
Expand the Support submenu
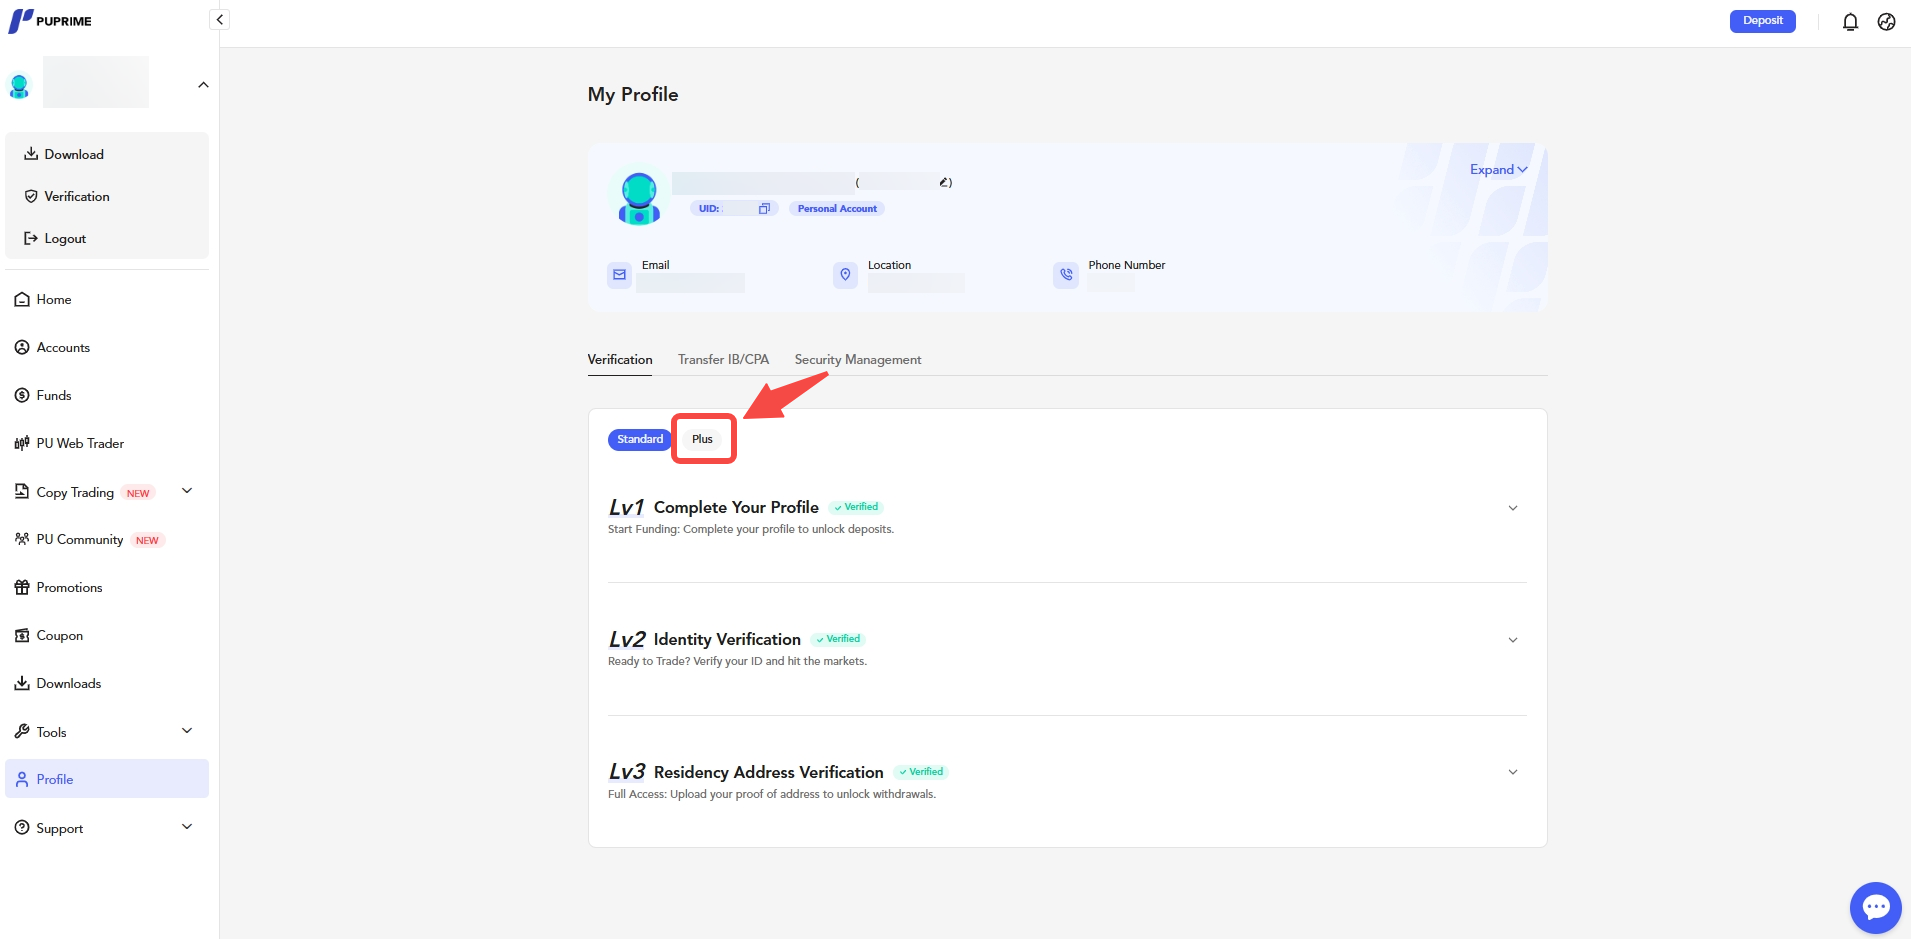pyautogui.click(x=187, y=827)
